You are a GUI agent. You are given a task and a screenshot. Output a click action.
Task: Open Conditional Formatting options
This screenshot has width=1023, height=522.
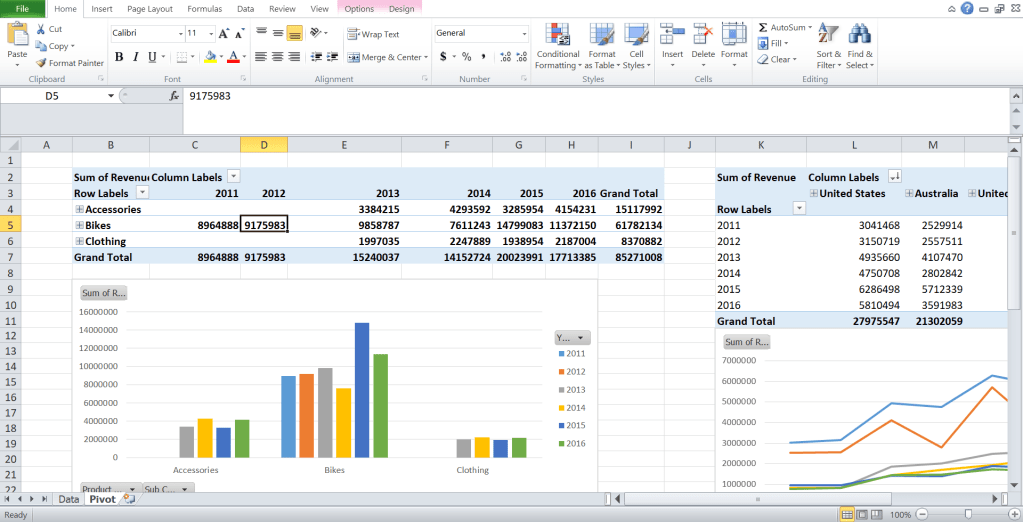pos(557,43)
